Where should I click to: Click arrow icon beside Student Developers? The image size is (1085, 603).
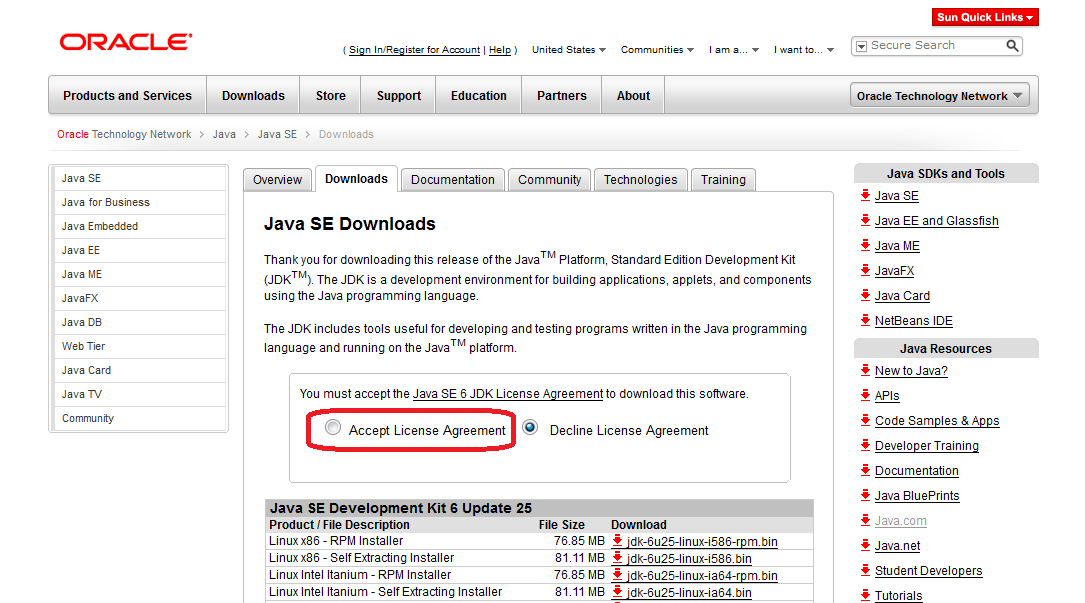[x=865, y=569]
